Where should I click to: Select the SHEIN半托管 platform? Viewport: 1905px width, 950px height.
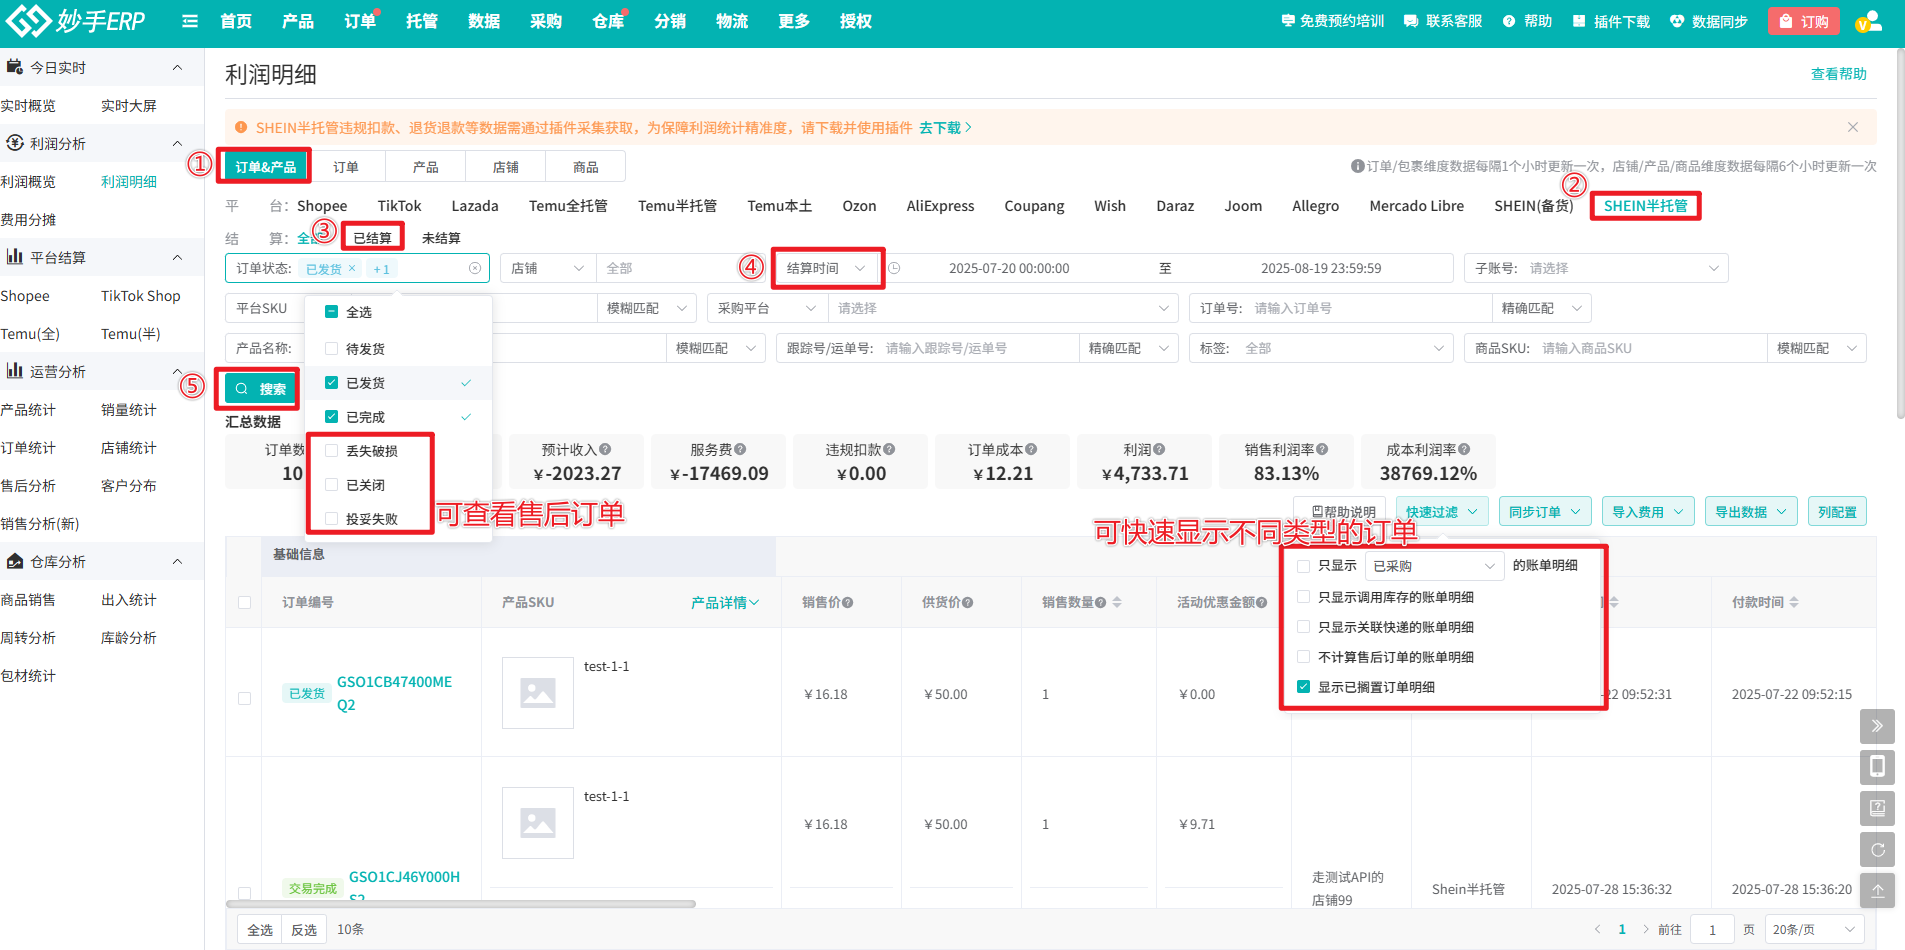coord(1645,205)
